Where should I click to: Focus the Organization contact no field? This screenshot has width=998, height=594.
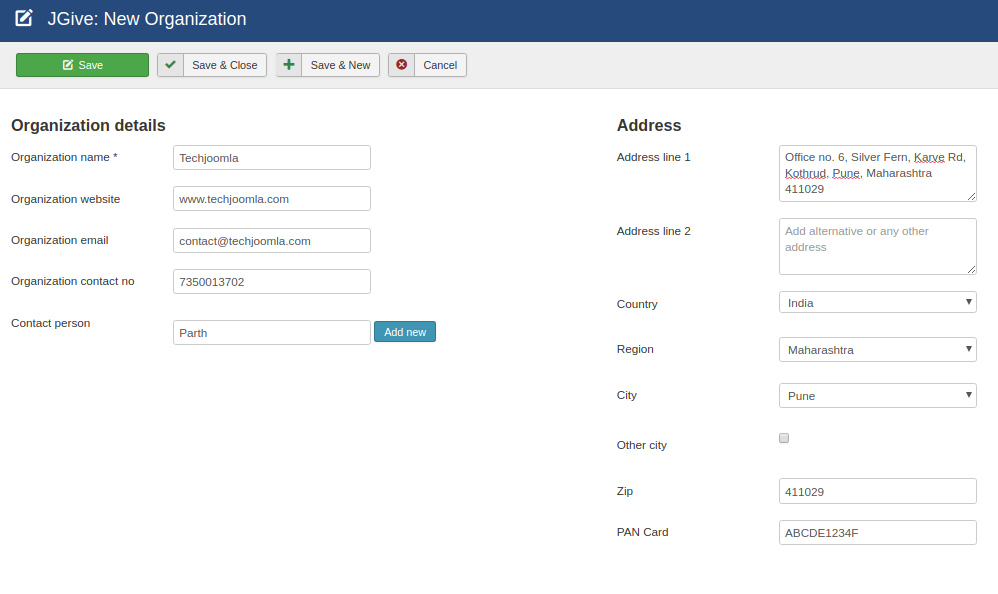[x=272, y=281]
